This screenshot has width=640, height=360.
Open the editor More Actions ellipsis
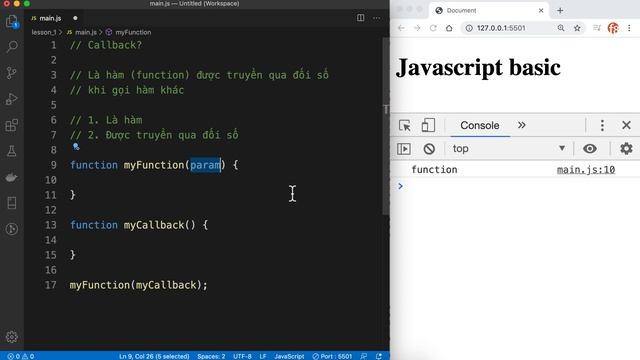[x=376, y=18]
